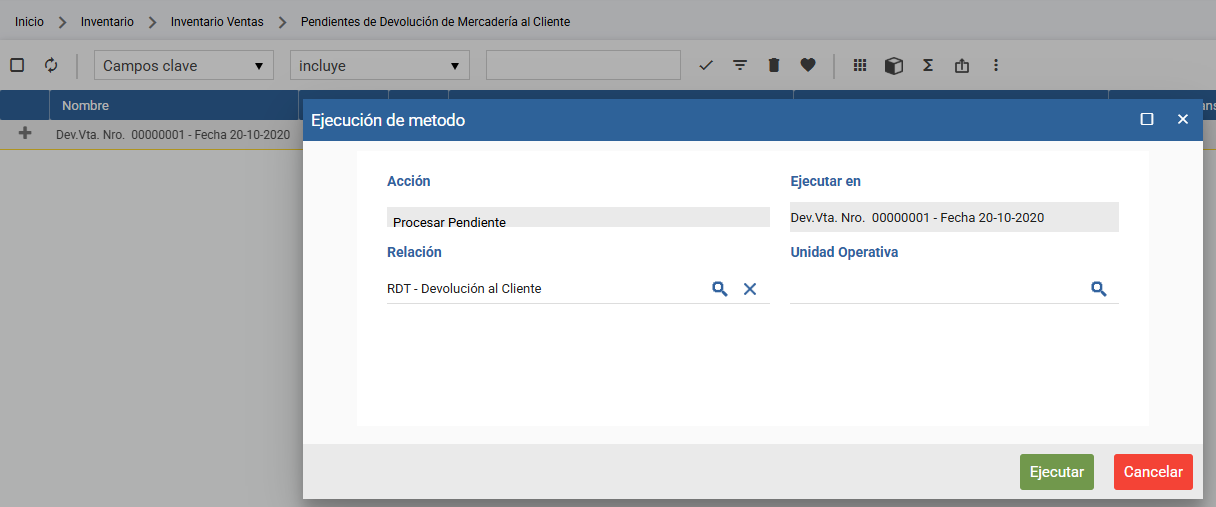Go to Inventario breadcrumb
1216x507 pixels.
pyautogui.click(x=107, y=21)
